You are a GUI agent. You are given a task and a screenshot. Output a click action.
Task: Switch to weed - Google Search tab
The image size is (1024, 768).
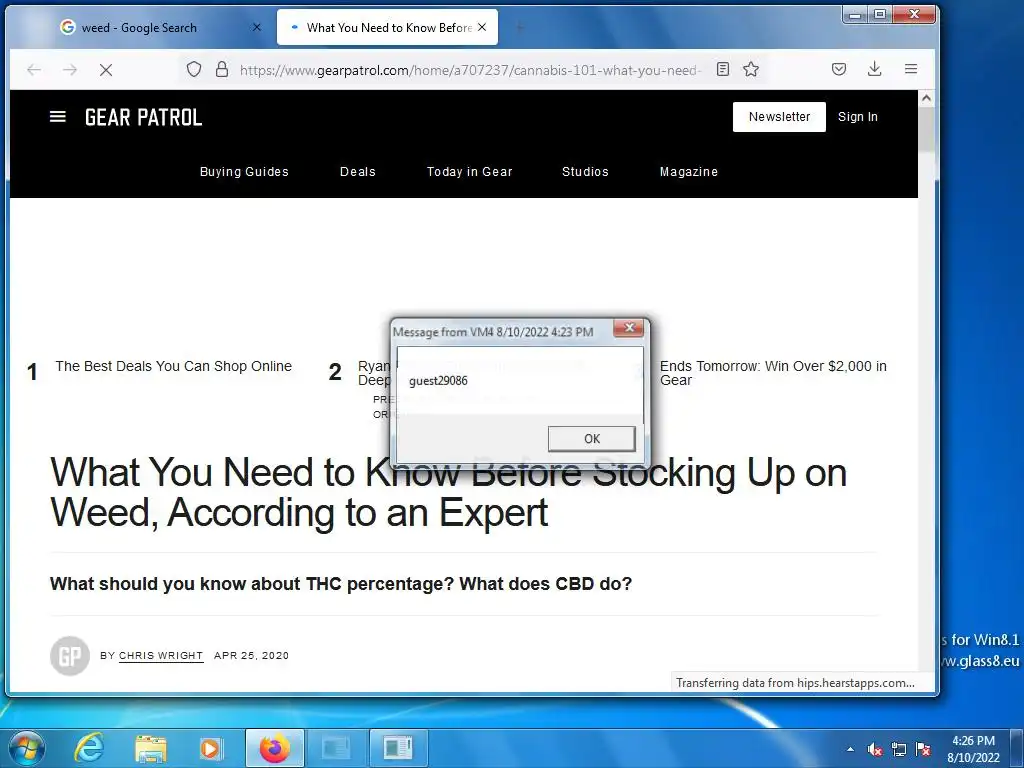(x=141, y=27)
